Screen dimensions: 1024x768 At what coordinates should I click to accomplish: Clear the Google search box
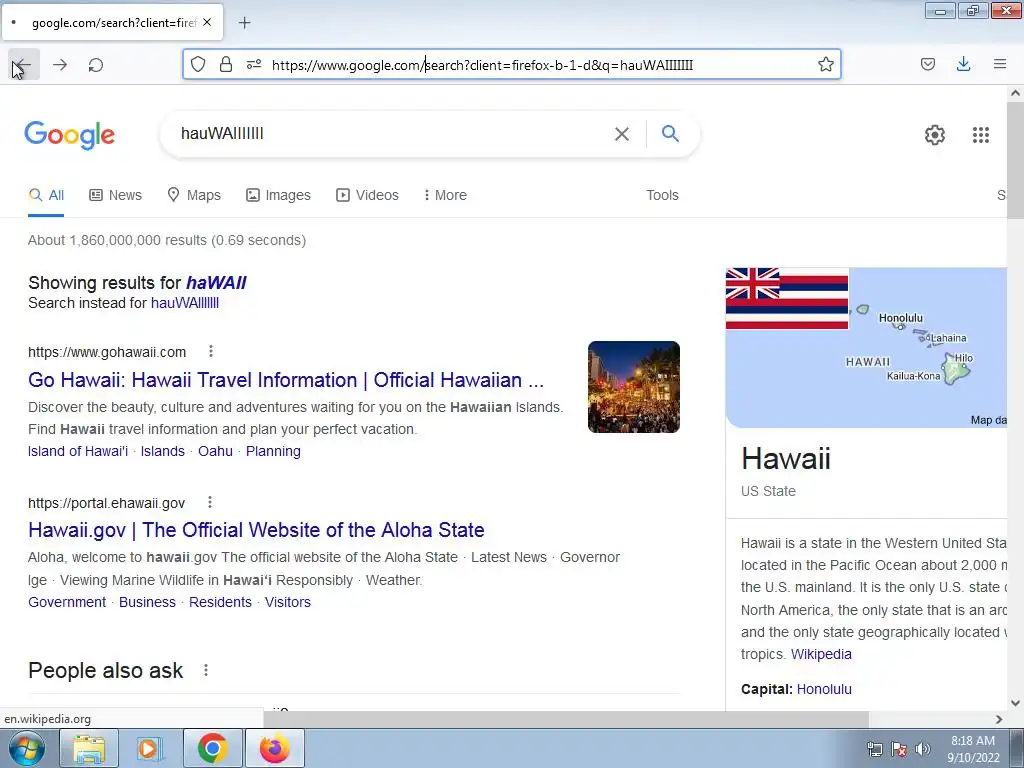point(622,134)
